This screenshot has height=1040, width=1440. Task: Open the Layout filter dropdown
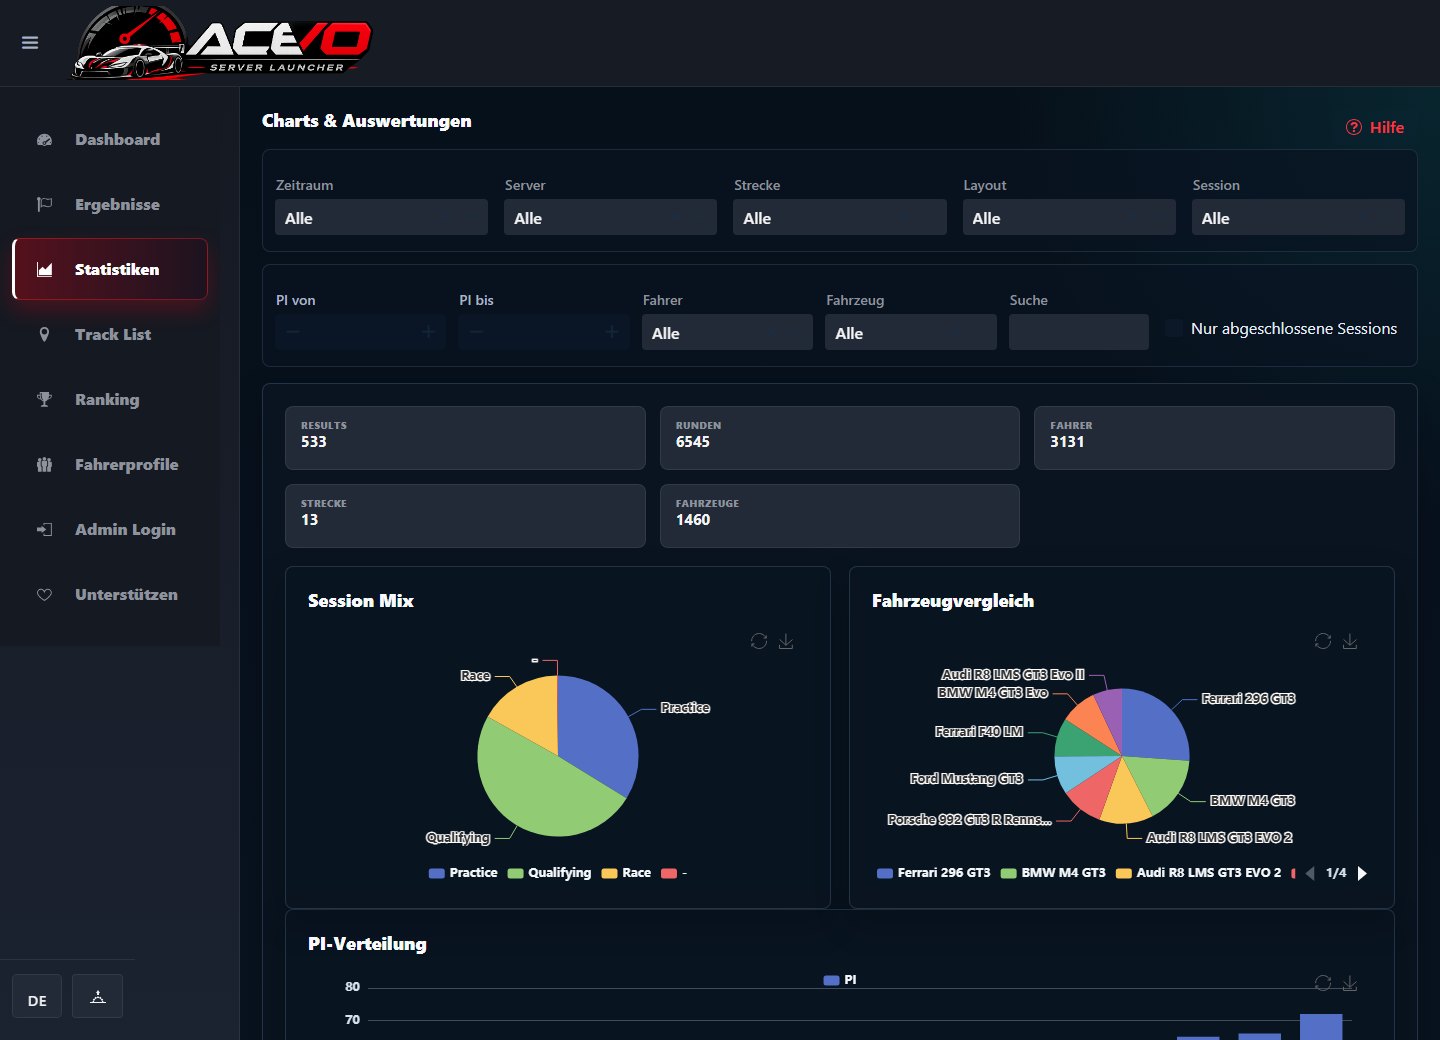[1069, 217]
